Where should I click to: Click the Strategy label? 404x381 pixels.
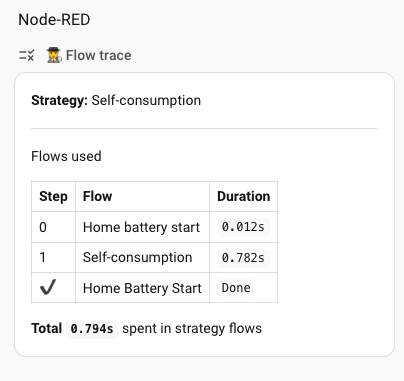[x=59, y=100]
